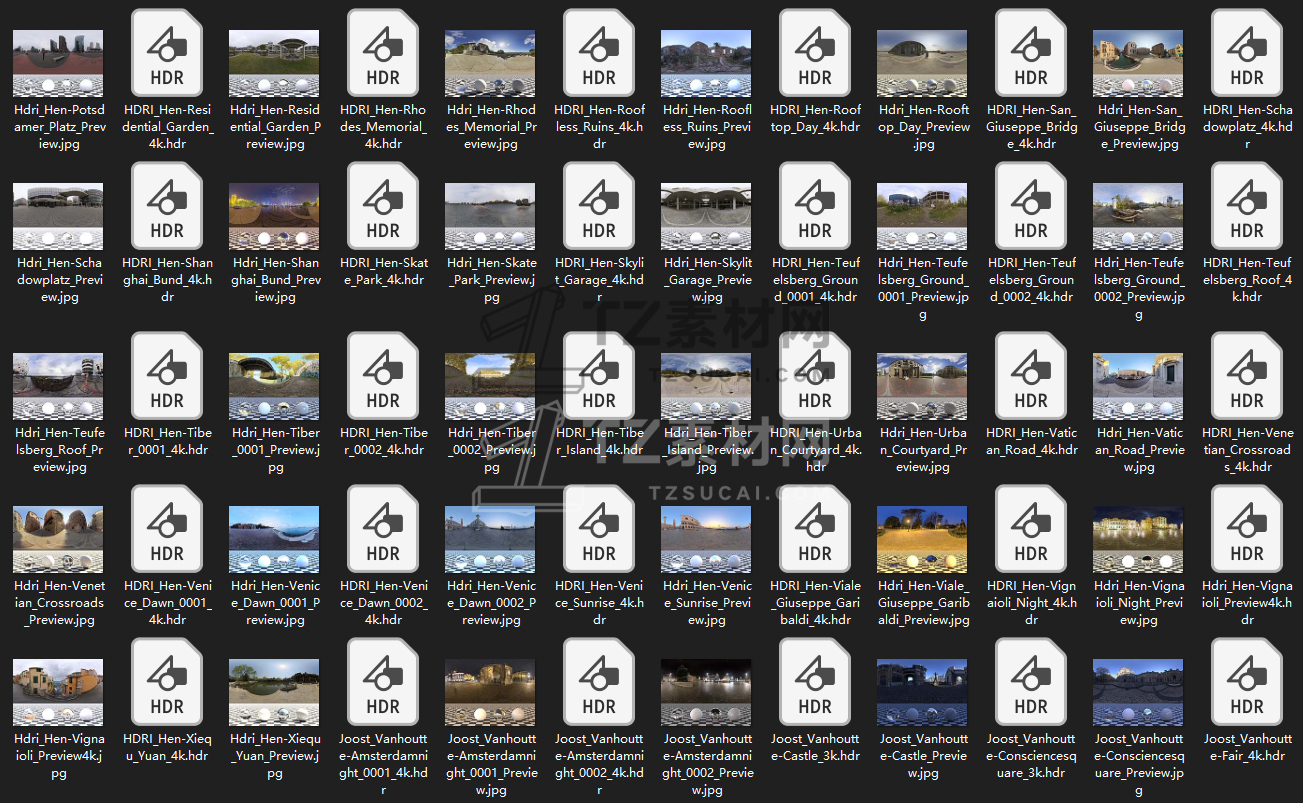Select the Vatican_Road preview thumbnail
The width and height of the screenshot is (1303, 803).
[x=1138, y=386]
